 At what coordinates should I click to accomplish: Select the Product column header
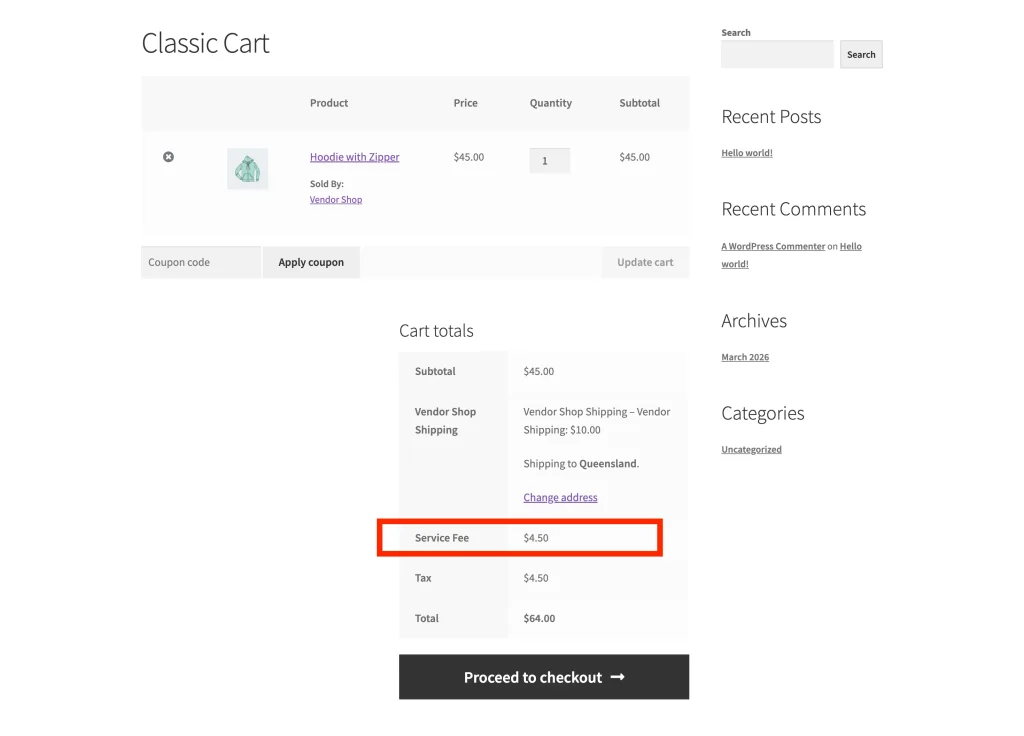click(x=329, y=103)
